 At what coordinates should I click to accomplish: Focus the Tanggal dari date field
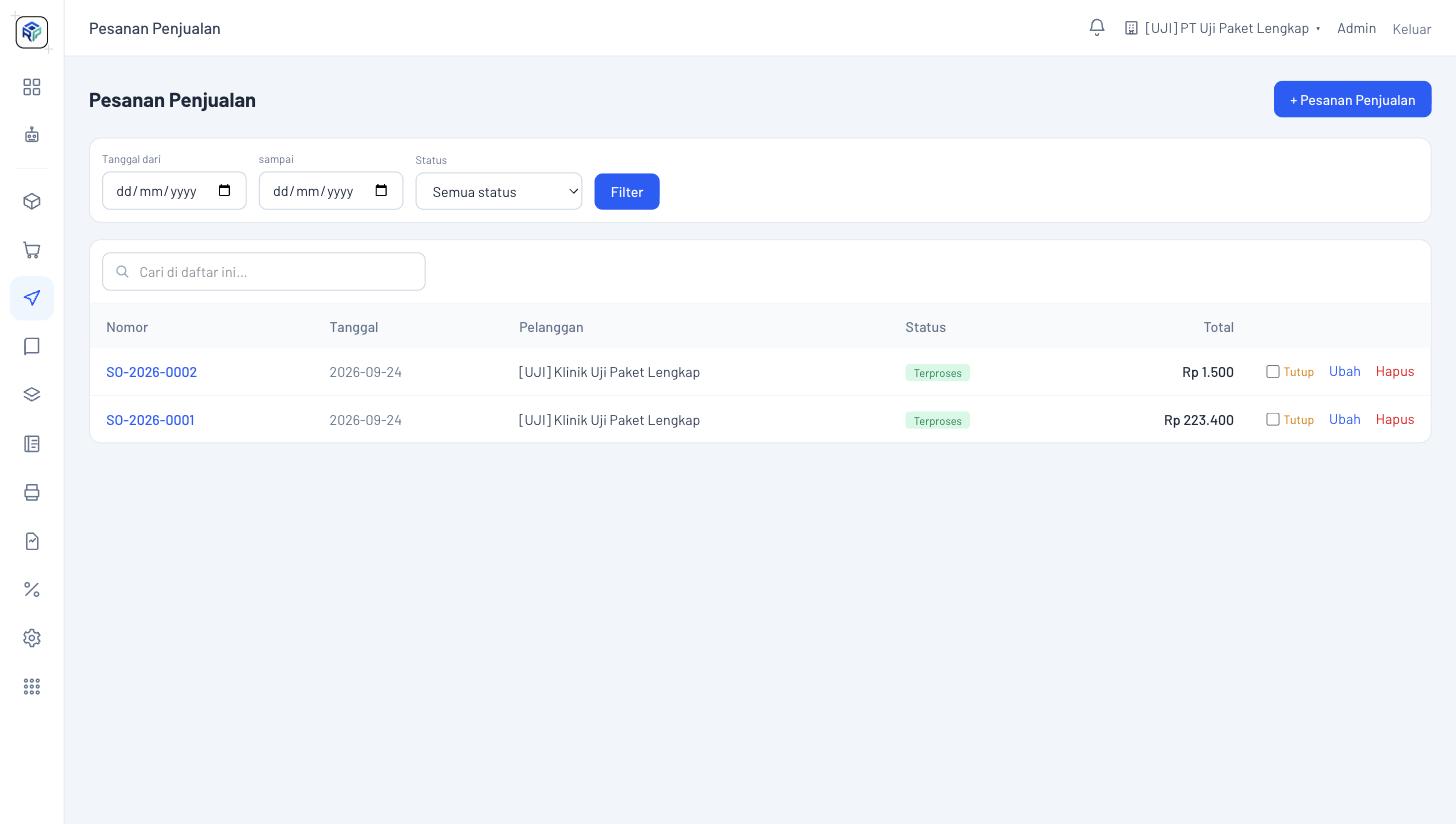174,191
